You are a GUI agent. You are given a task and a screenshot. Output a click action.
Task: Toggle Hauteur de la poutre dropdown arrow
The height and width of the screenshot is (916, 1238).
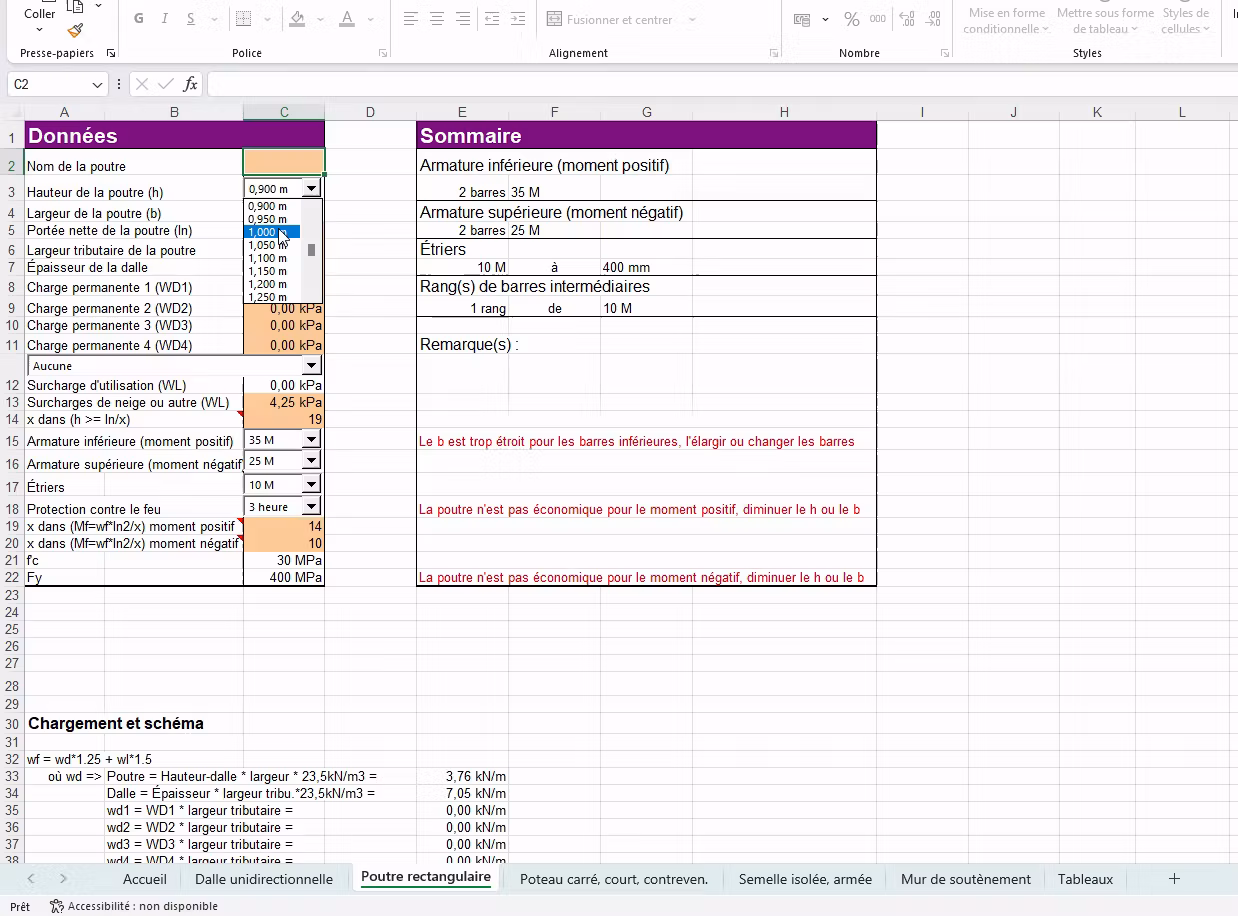(311, 188)
